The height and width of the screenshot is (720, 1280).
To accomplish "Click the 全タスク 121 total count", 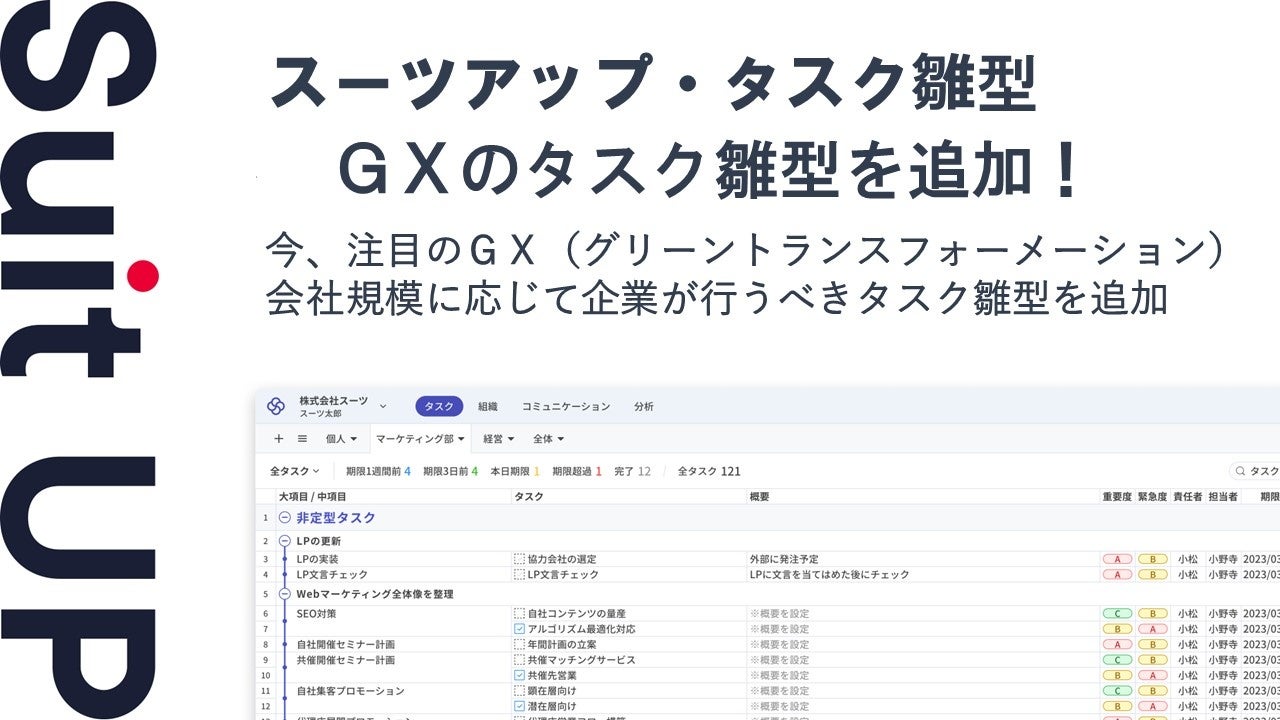I will [x=709, y=471].
